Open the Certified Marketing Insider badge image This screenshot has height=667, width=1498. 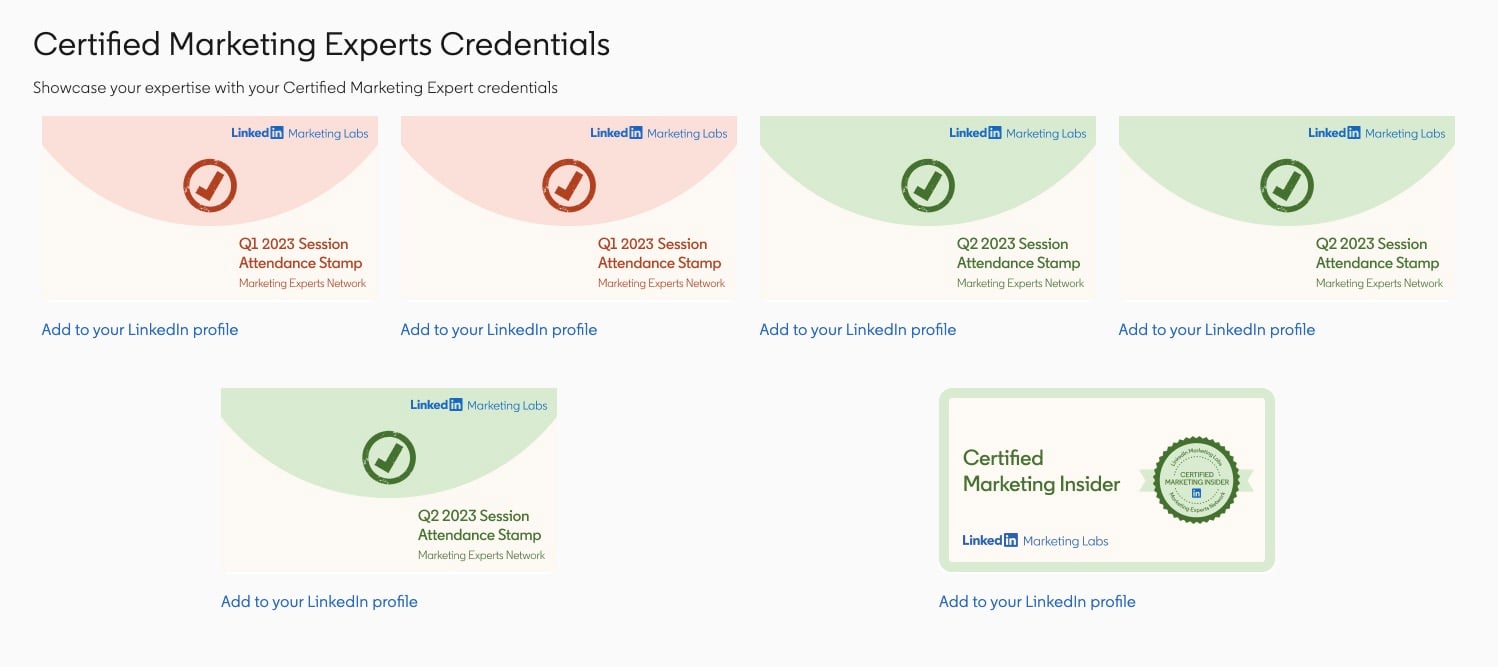tap(1107, 480)
